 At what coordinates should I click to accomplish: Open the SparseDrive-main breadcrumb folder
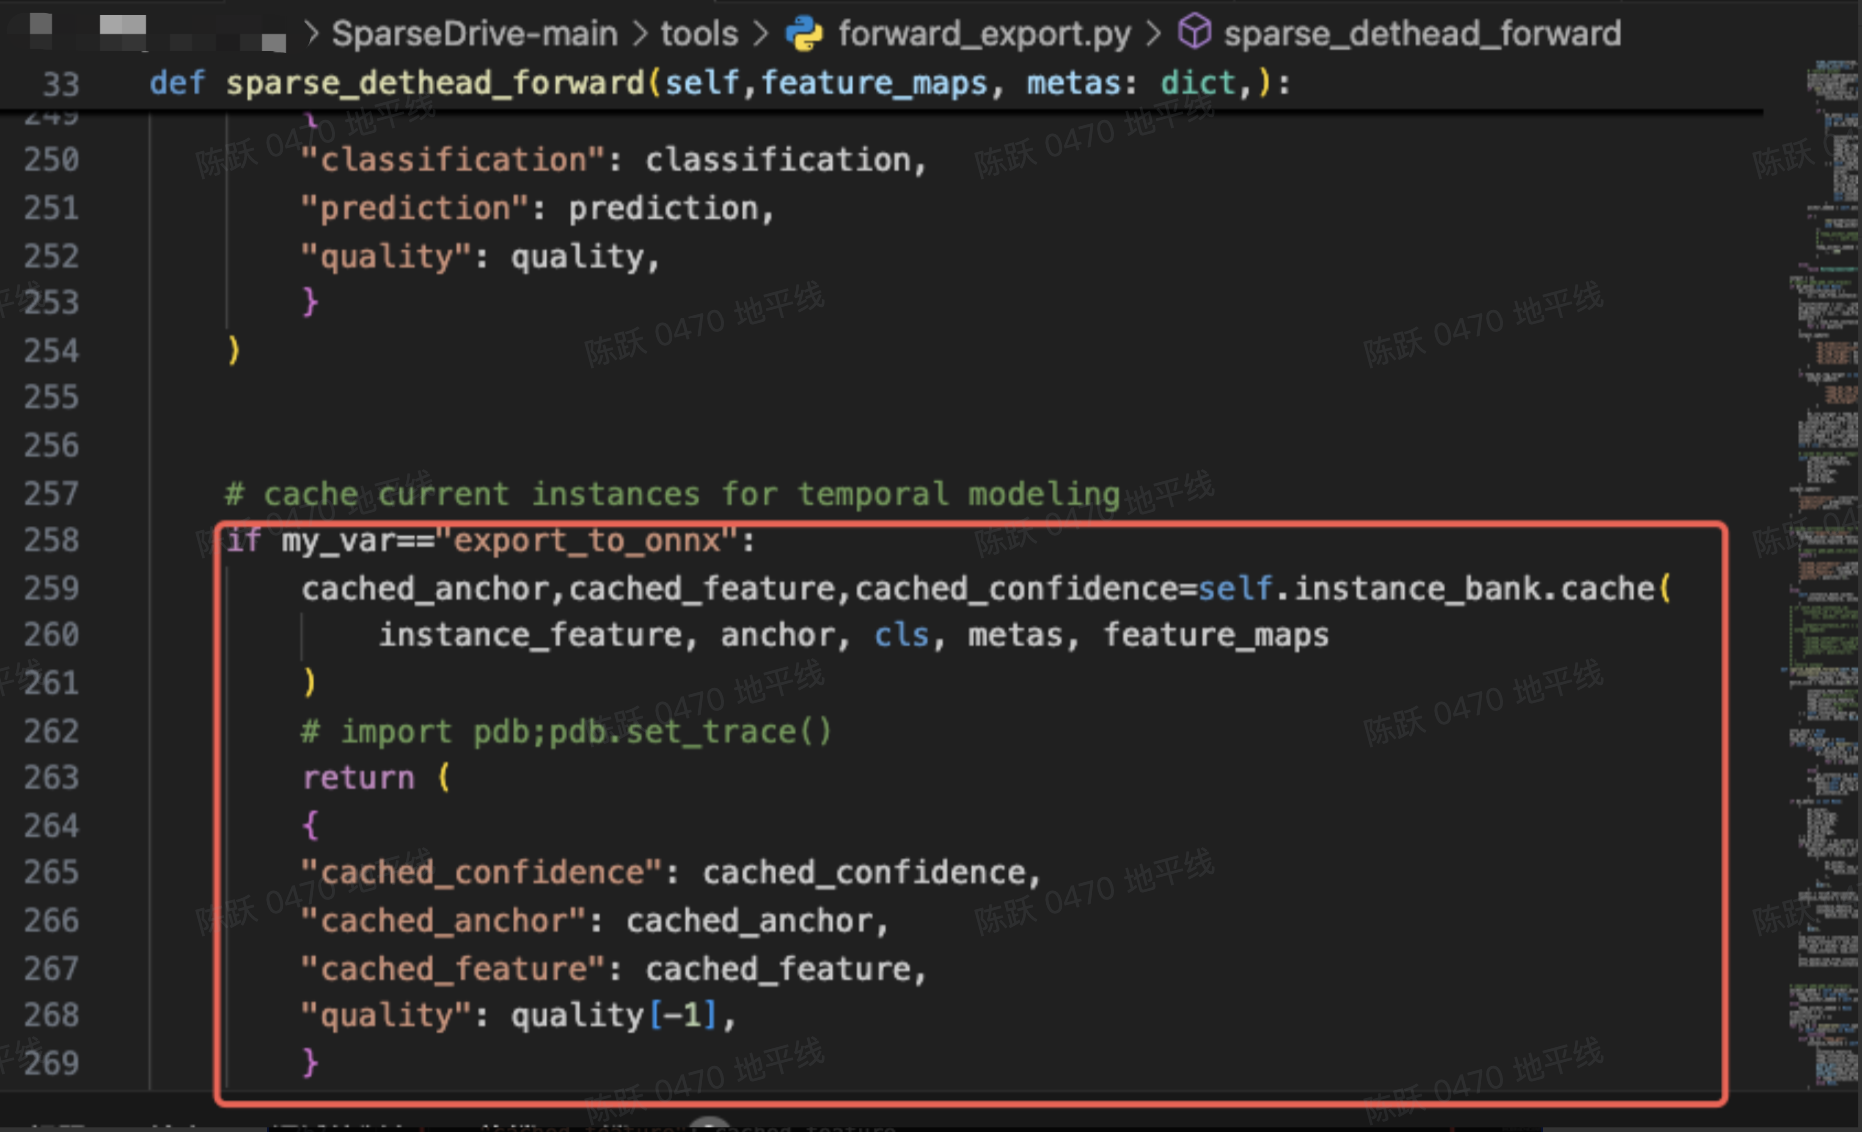coord(474,34)
